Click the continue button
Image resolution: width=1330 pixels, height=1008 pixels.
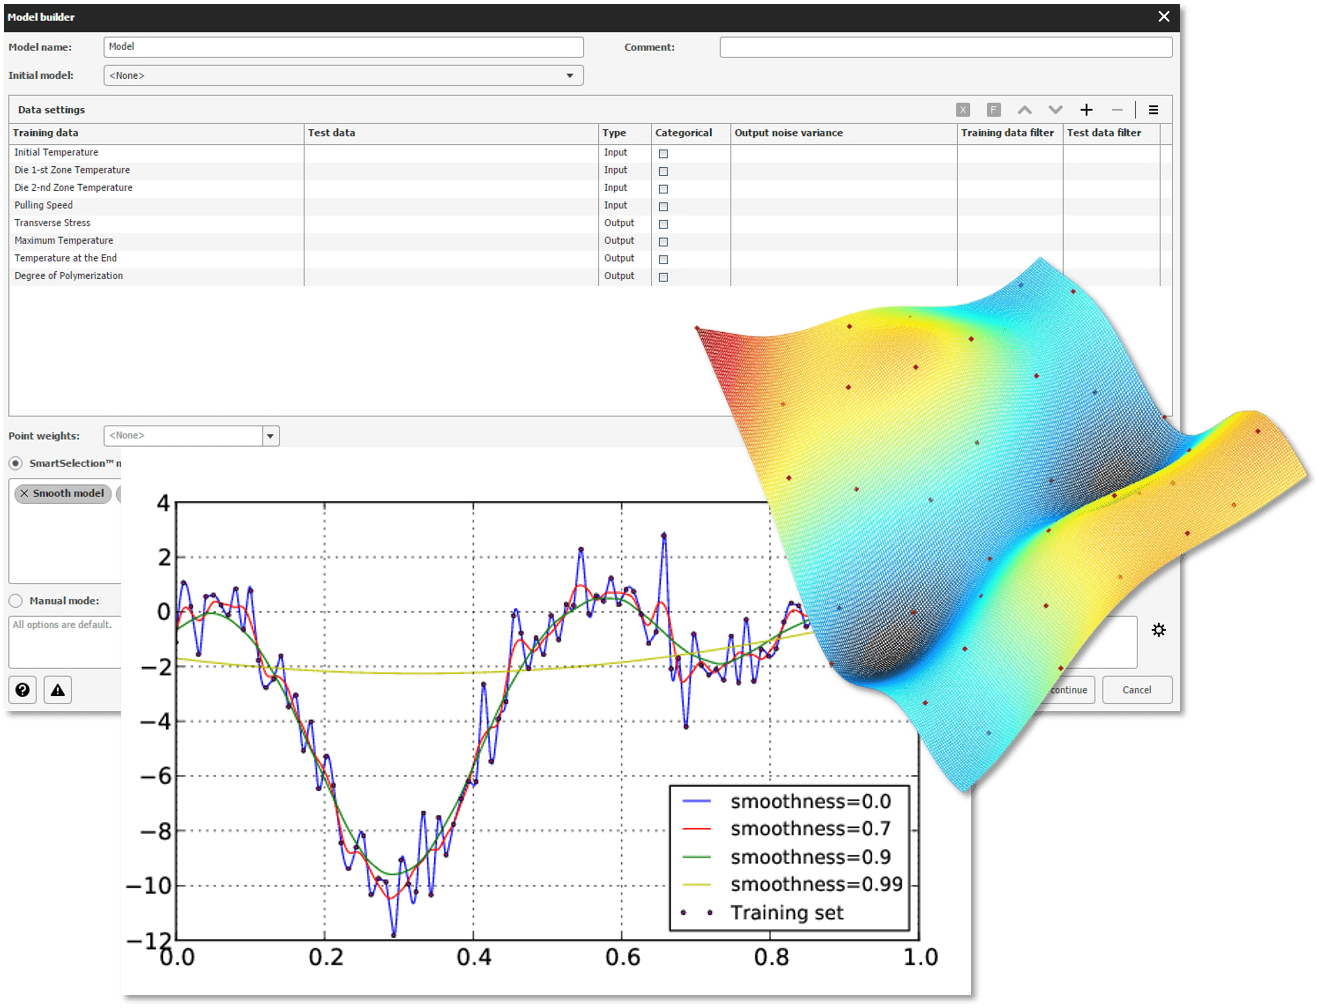coord(1069,690)
